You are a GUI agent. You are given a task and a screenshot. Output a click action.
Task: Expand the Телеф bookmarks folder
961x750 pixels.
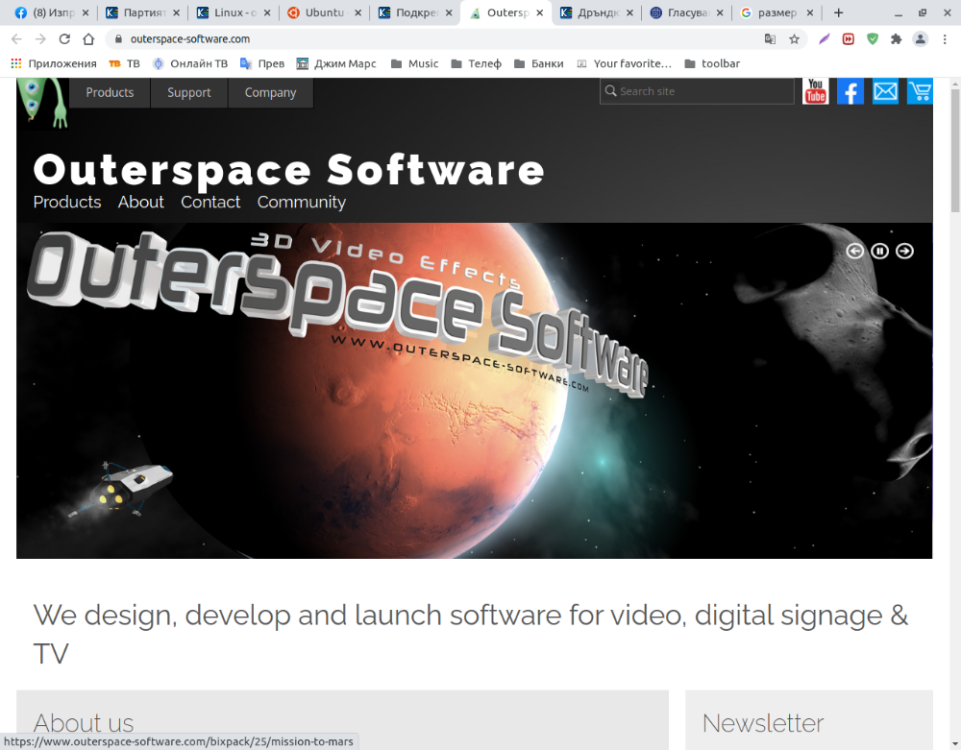[476, 63]
